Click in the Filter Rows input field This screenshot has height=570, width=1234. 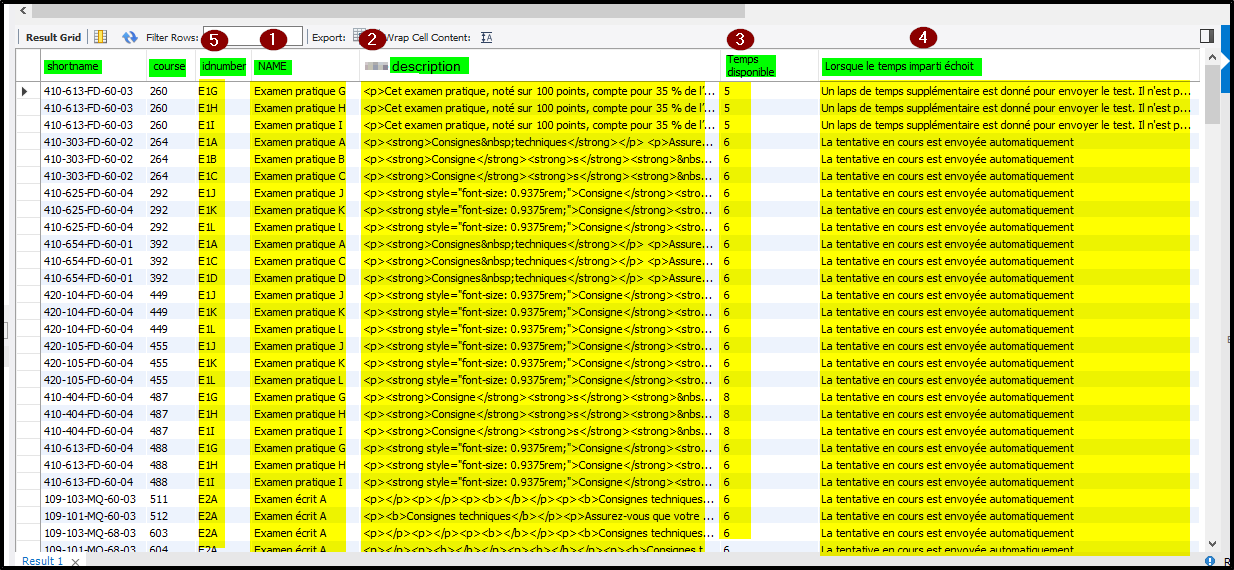252,37
